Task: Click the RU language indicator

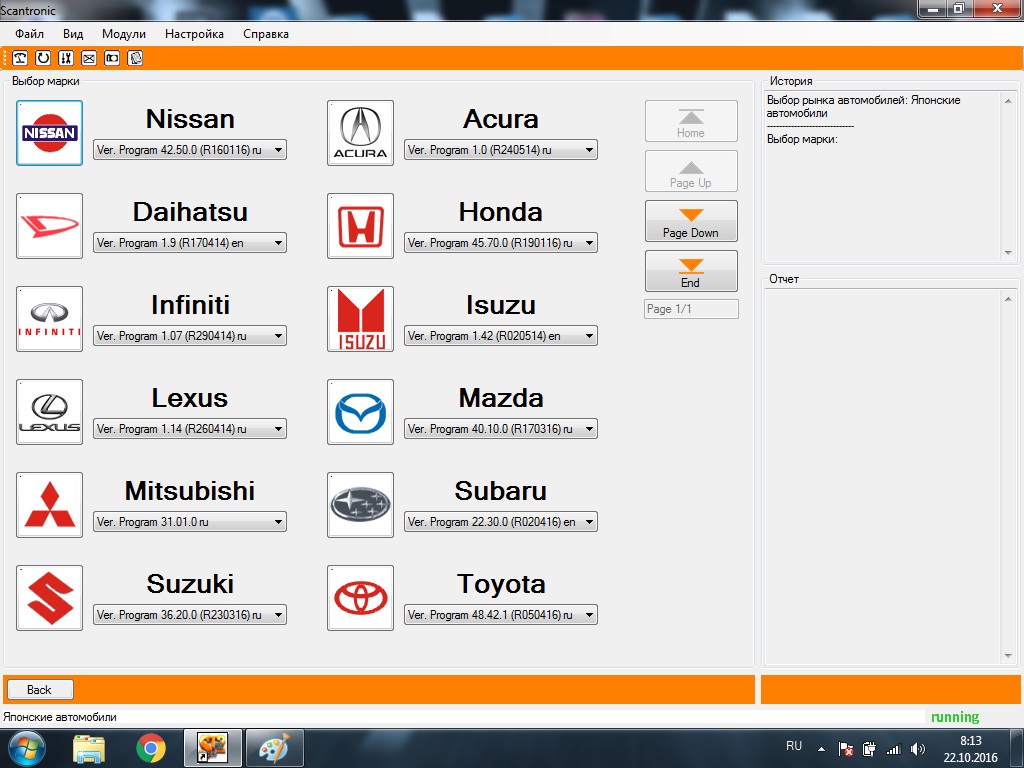Action: pyautogui.click(x=794, y=746)
